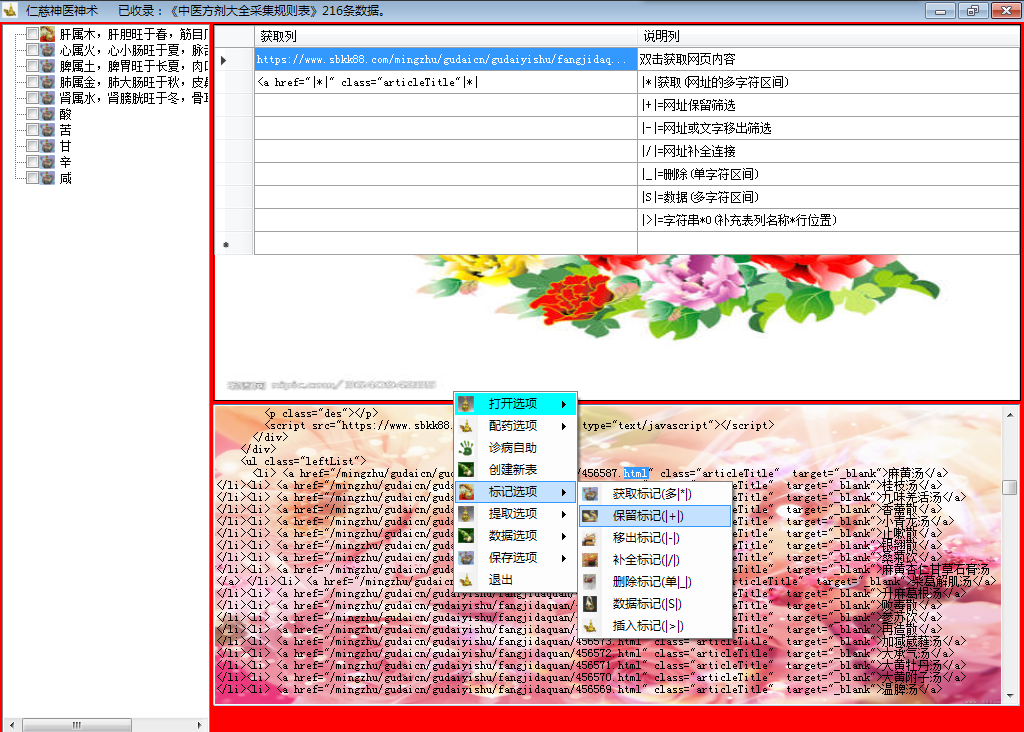Click the new row asterisk header

pos(234,244)
